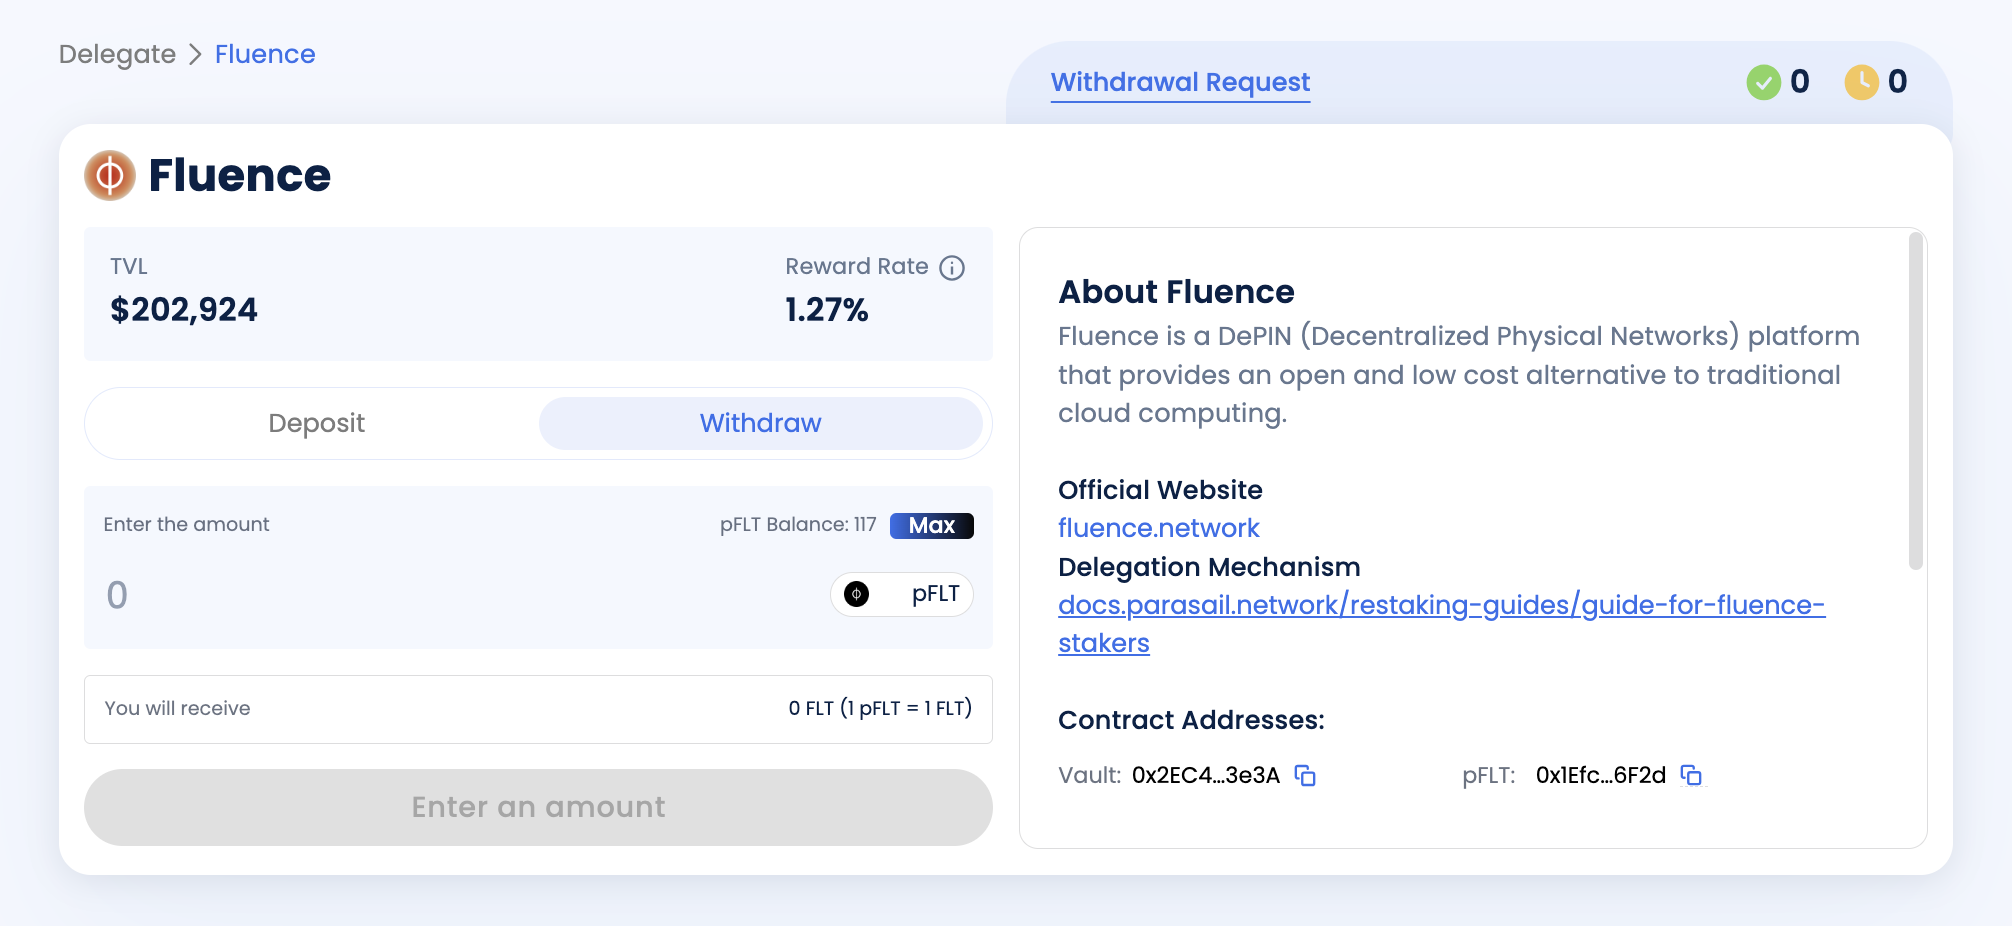Click the Contract Addresses heading
The width and height of the screenshot is (2012, 926).
point(1191,720)
